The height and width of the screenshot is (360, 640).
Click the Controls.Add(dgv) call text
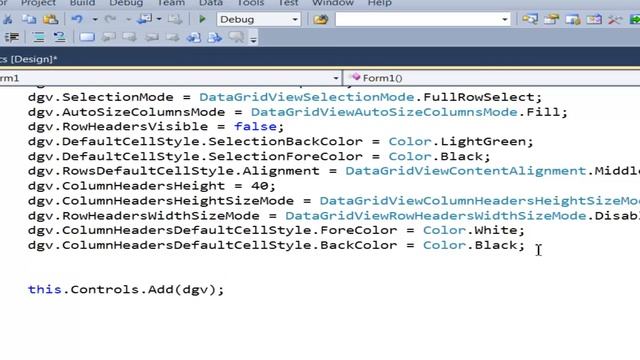(143, 289)
